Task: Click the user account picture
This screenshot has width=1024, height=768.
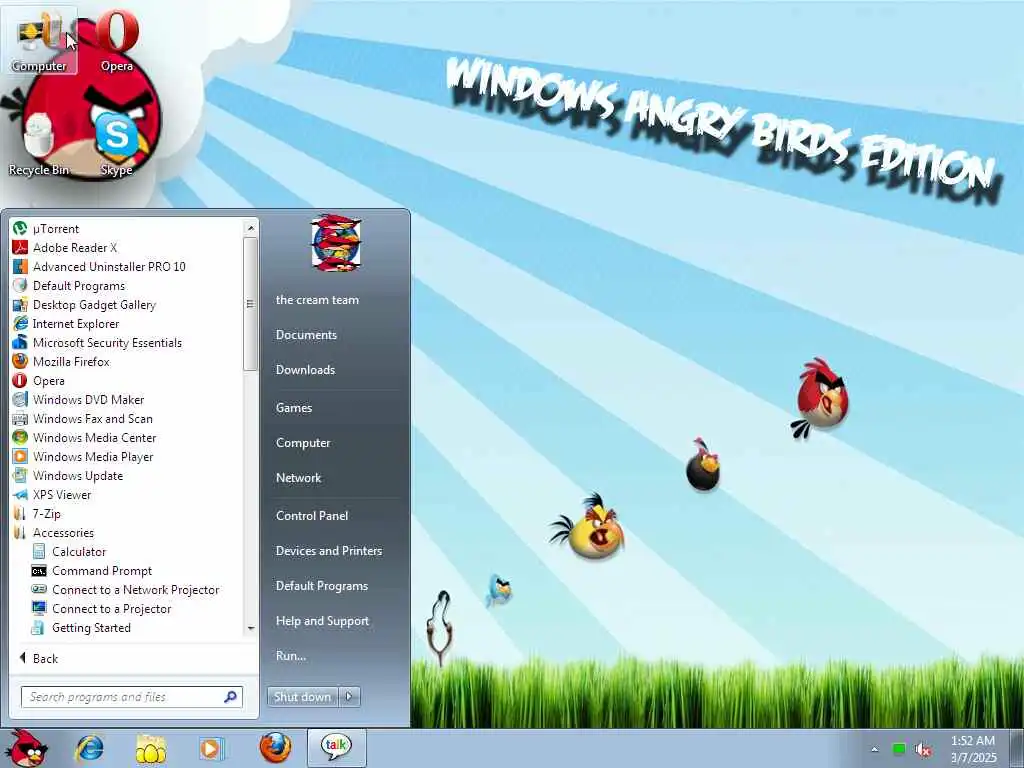Action: (336, 244)
